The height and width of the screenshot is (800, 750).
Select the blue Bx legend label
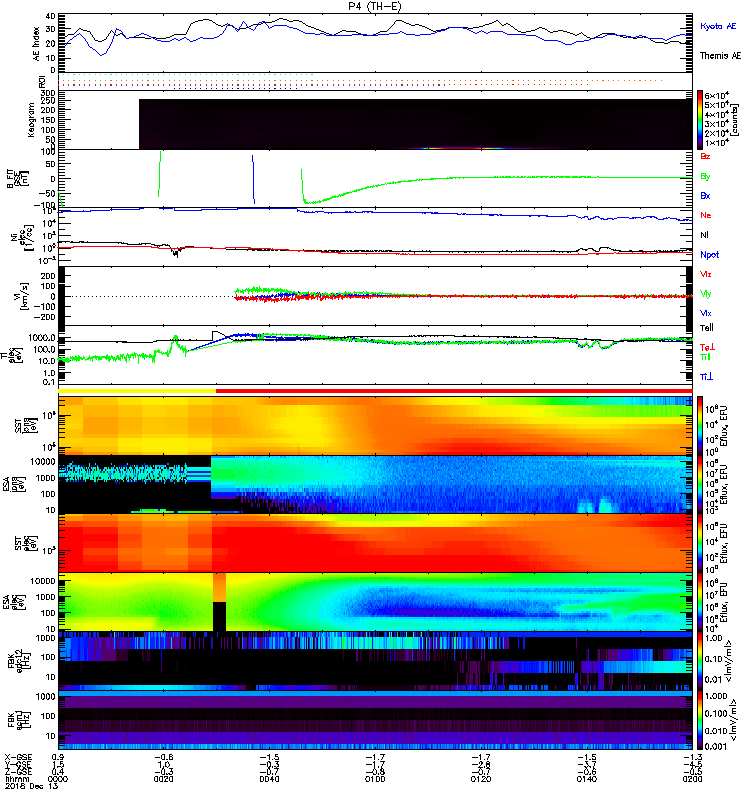pyautogui.click(x=705, y=195)
